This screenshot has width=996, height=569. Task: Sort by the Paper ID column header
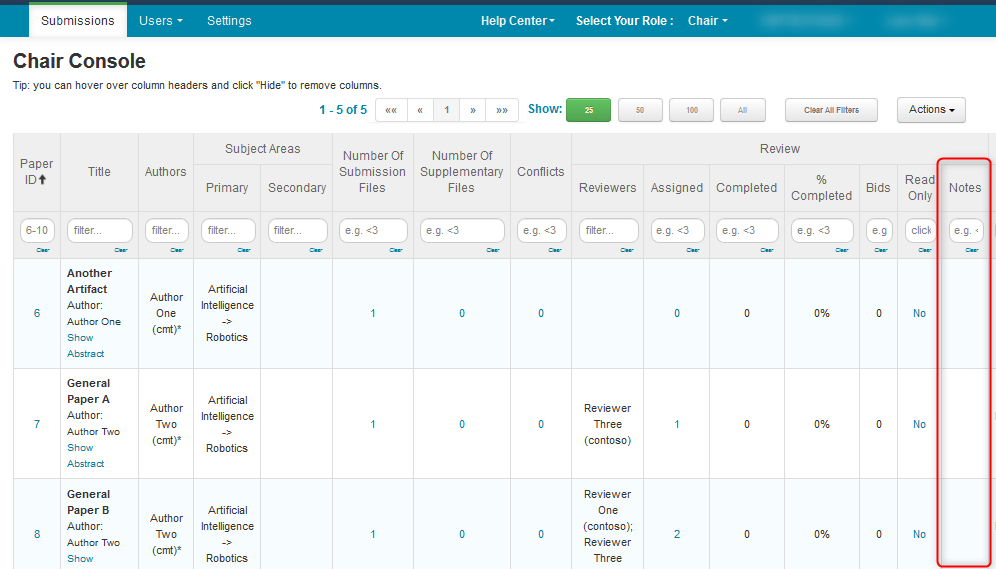37,171
